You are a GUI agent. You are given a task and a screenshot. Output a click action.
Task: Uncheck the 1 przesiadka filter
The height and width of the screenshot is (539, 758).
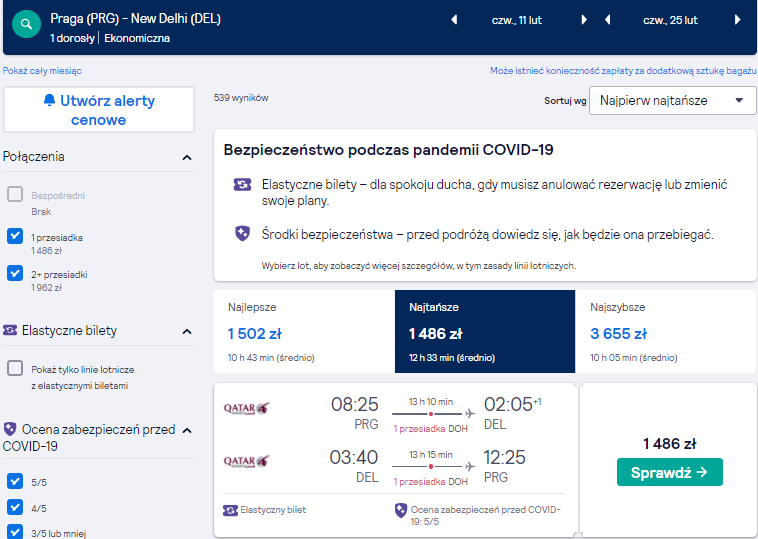click(x=15, y=236)
